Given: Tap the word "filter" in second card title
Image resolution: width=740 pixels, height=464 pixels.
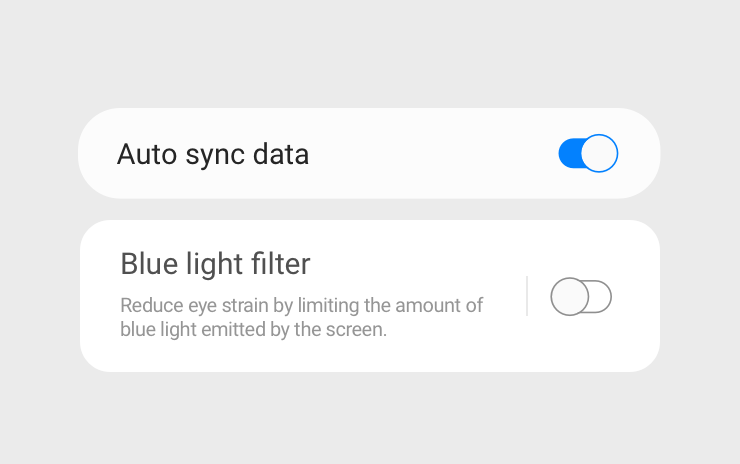Looking at the screenshot, I should 279,264.
